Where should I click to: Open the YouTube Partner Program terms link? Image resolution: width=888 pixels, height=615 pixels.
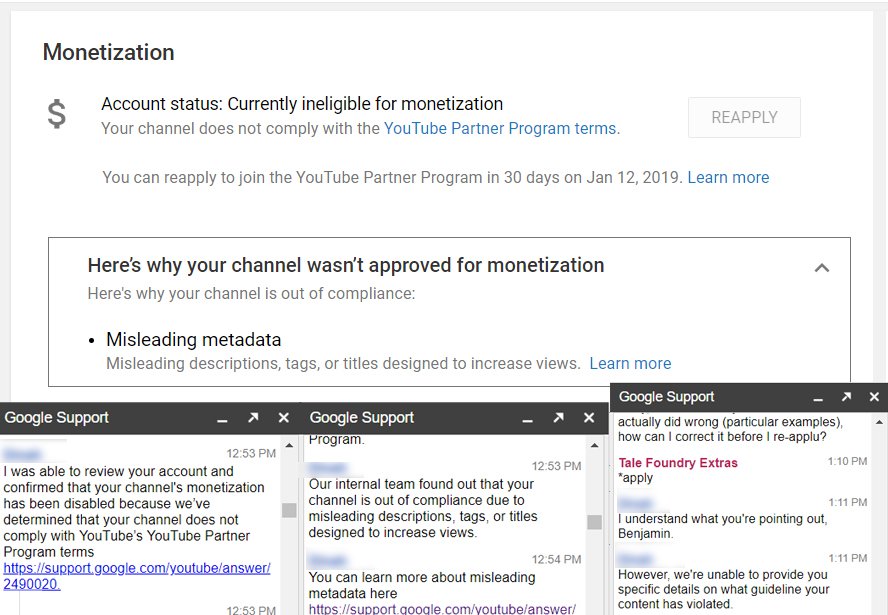(500, 129)
